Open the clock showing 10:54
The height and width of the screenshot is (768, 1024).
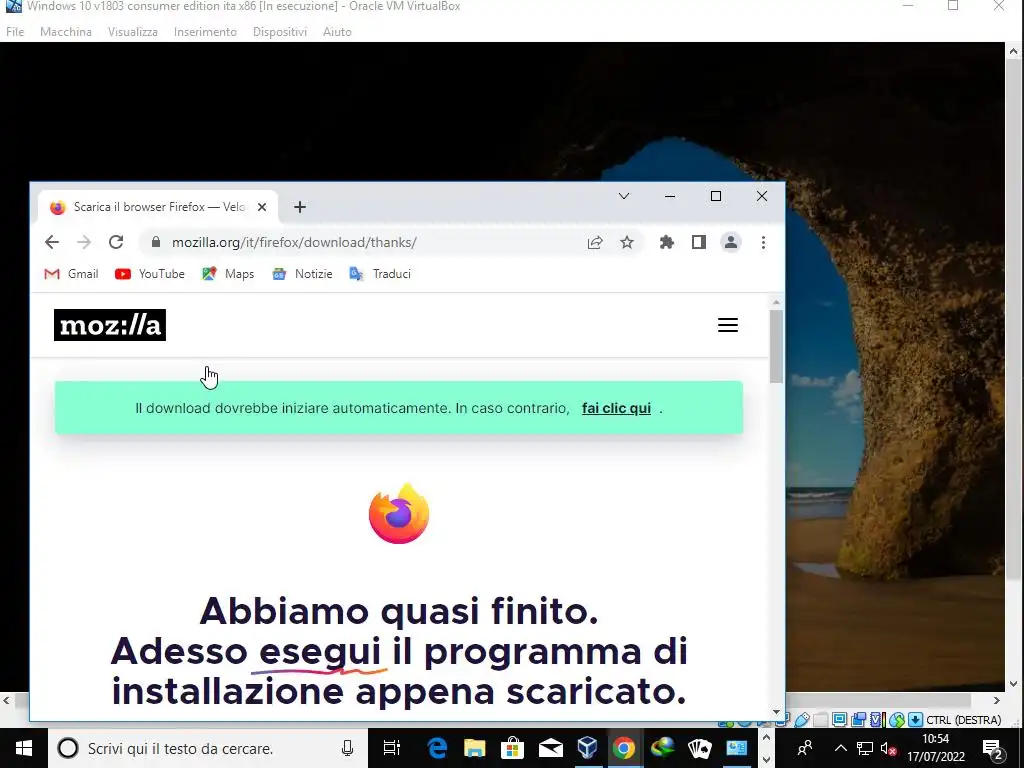coord(935,748)
